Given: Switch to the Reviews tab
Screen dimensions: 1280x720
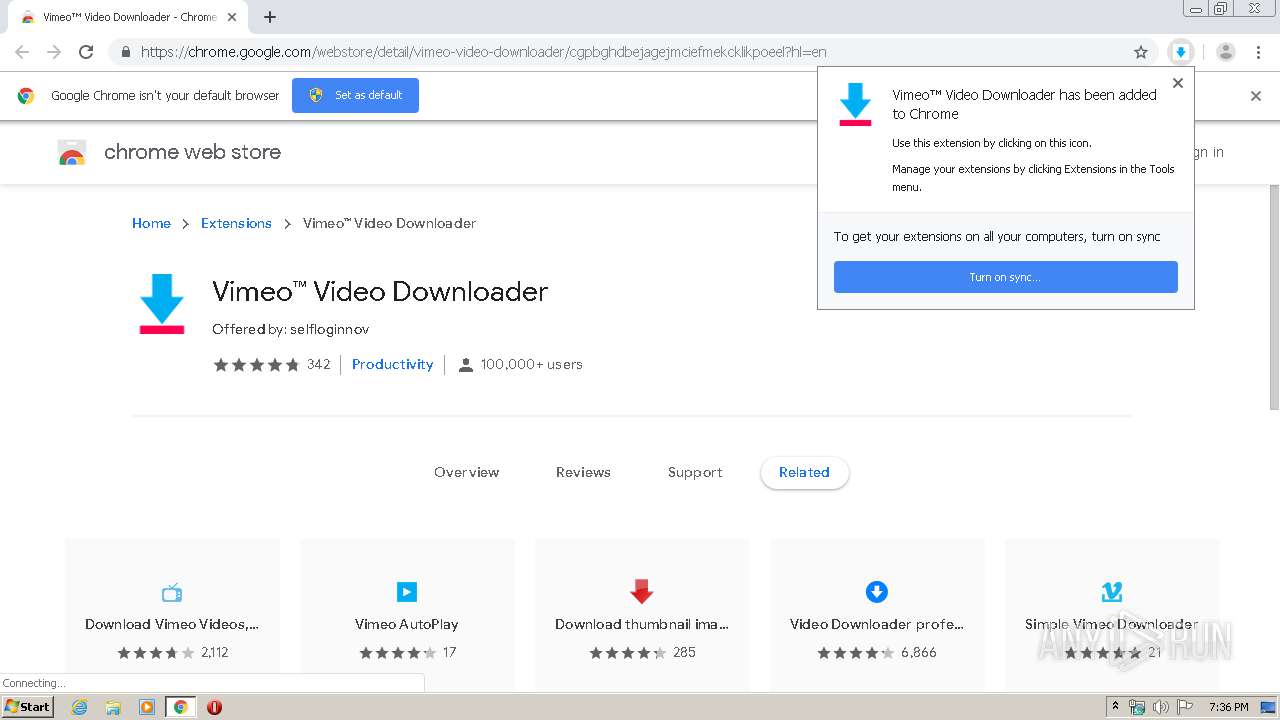Looking at the screenshot, I should [x=583, y=472].
